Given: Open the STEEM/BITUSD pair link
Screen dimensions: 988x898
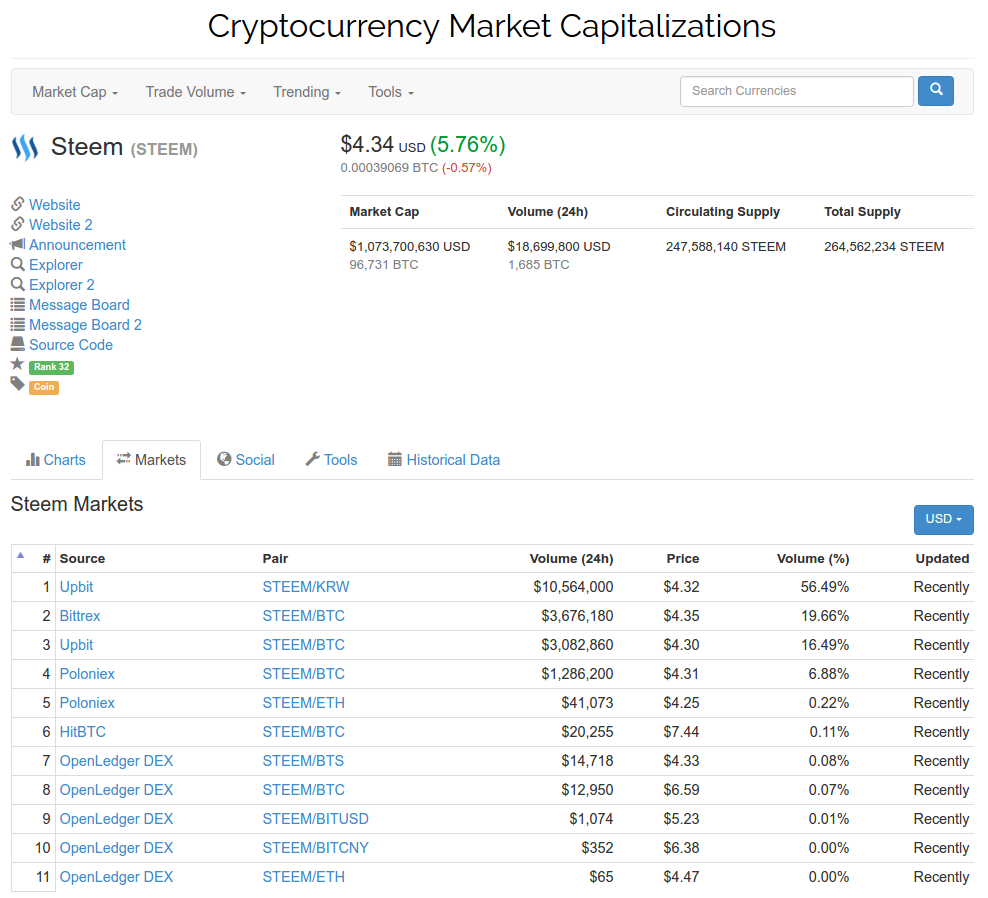Looking at the screenshot, I should (x=316, y=819).
